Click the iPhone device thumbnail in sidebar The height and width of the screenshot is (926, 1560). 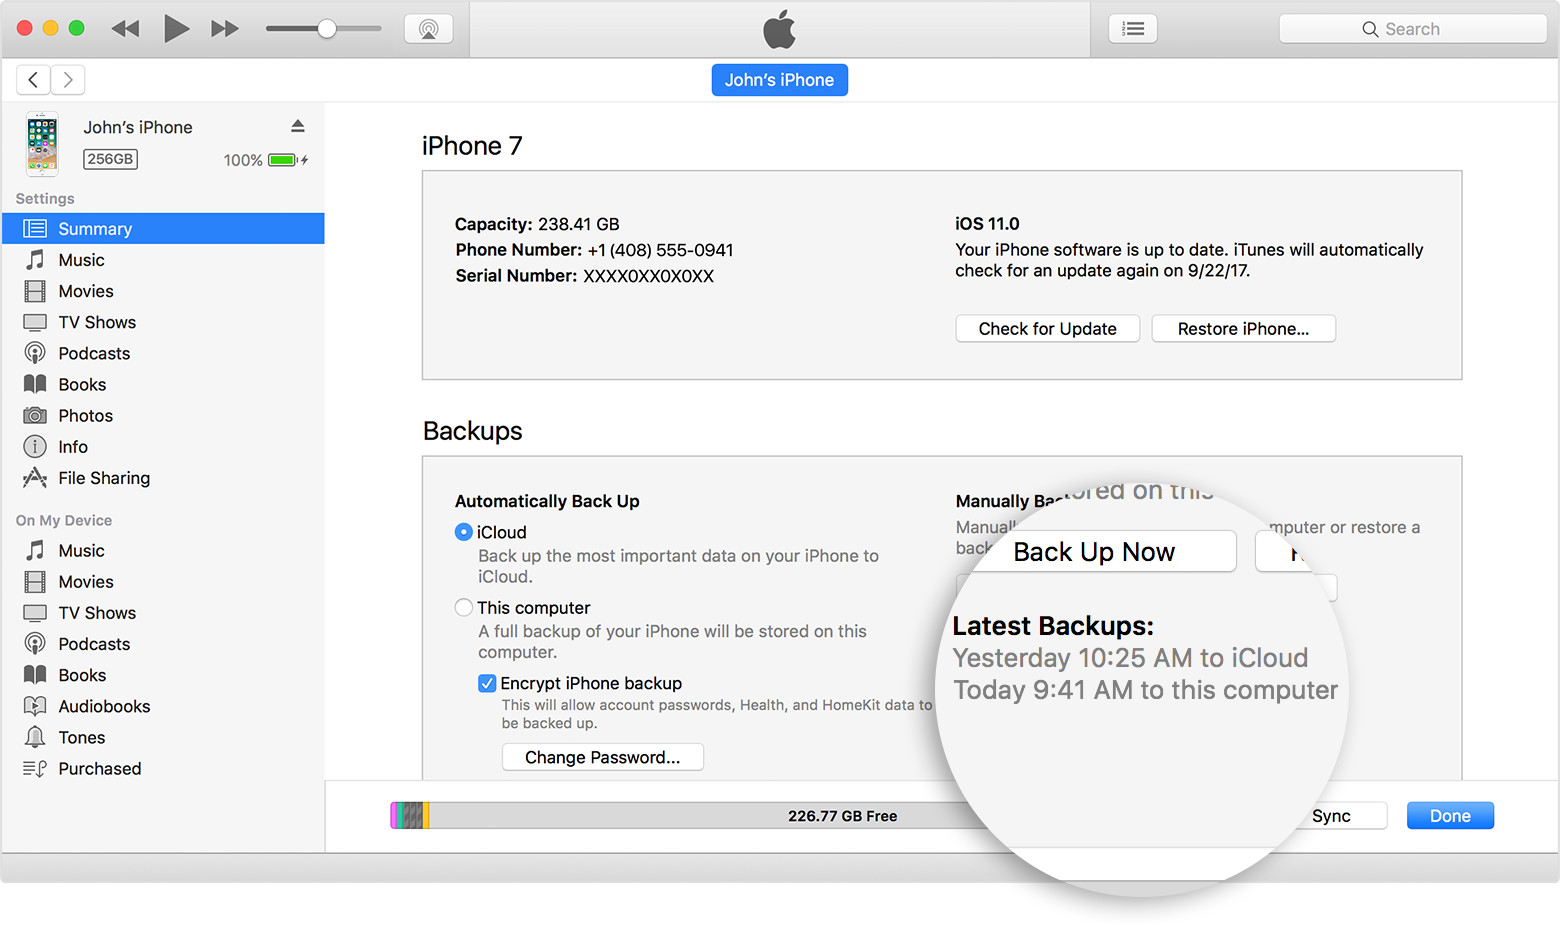point(42,143)
